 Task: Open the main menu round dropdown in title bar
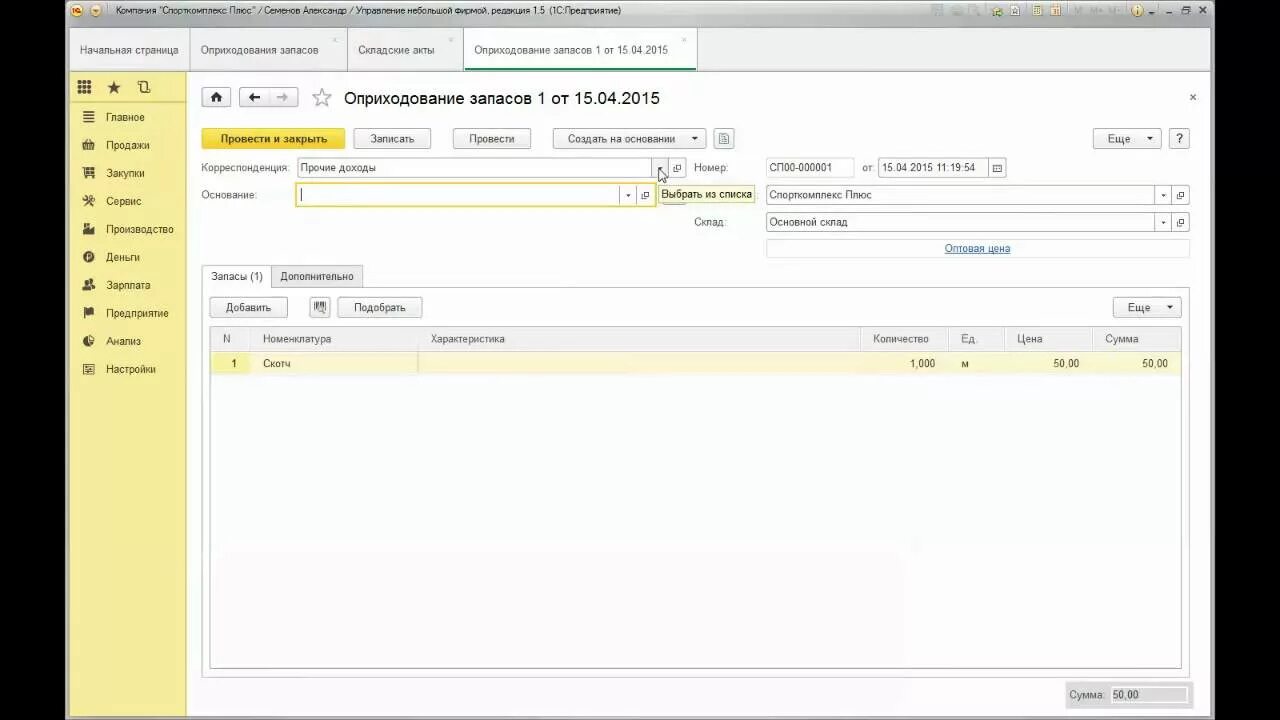click(96, 10)
